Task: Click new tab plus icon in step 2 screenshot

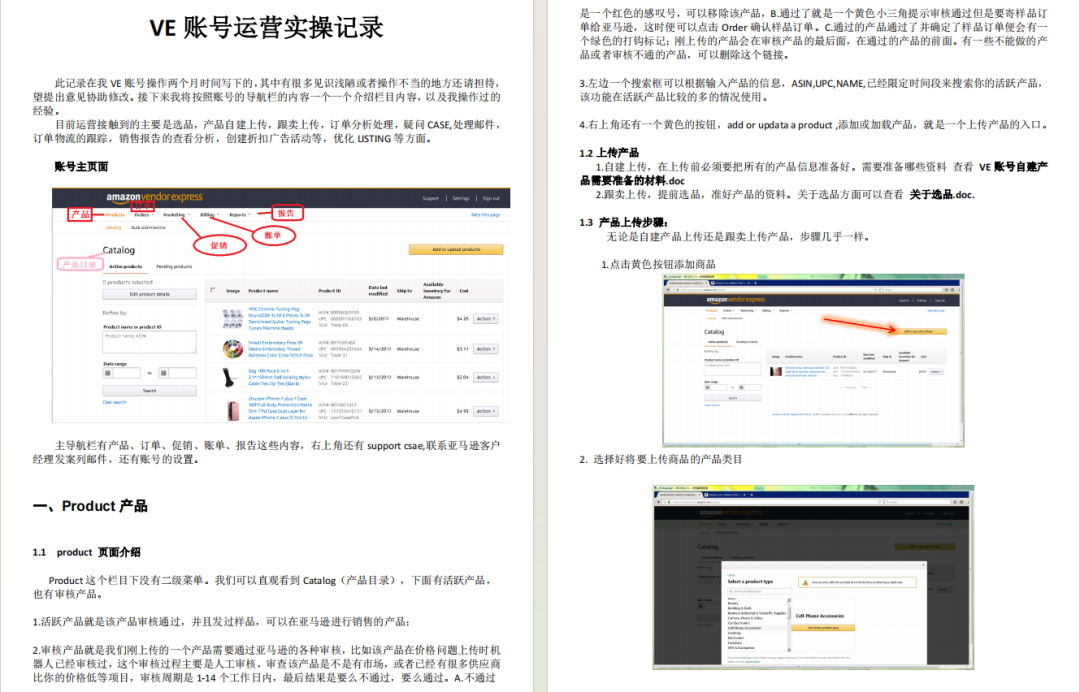Action: click(x=751, y=494)
